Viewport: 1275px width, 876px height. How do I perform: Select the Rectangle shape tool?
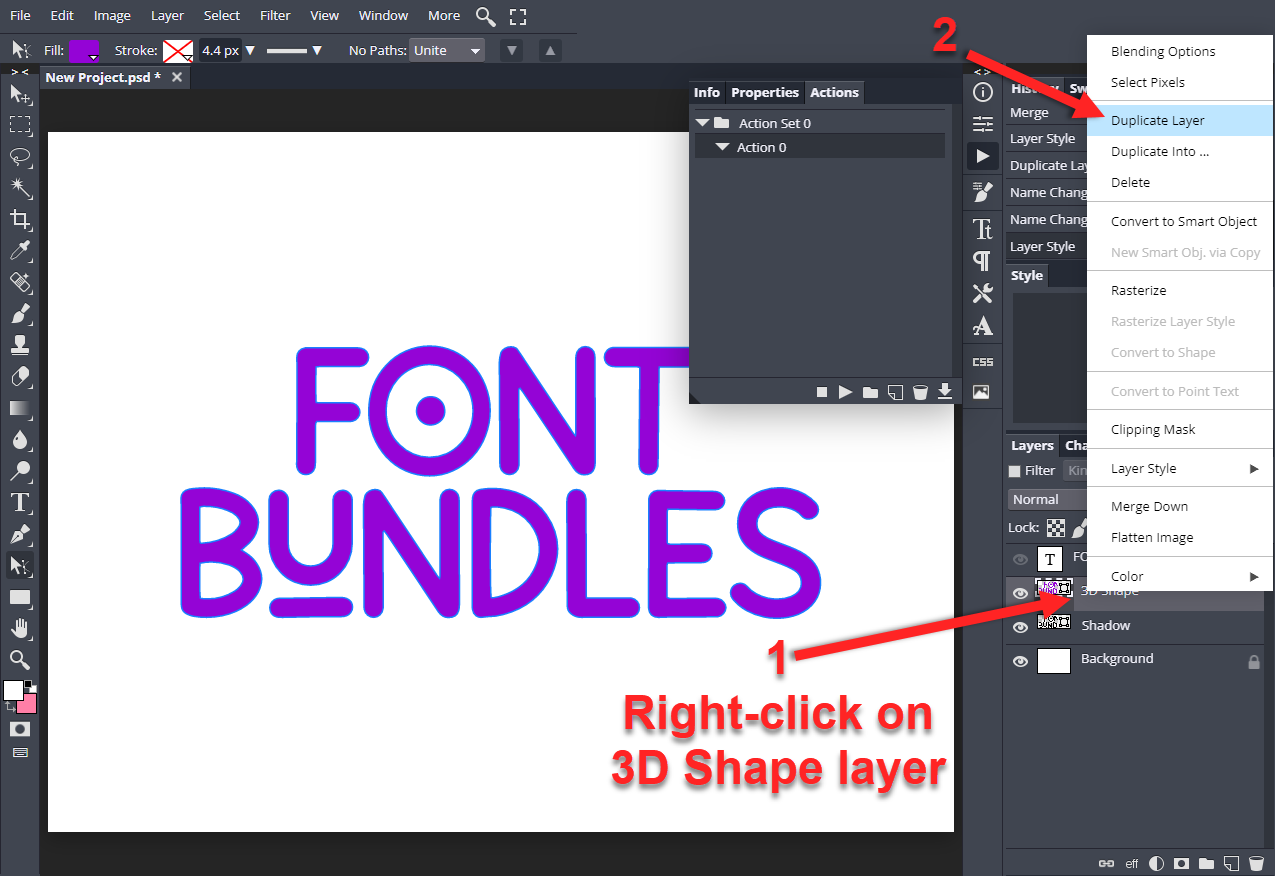point(20,597)
